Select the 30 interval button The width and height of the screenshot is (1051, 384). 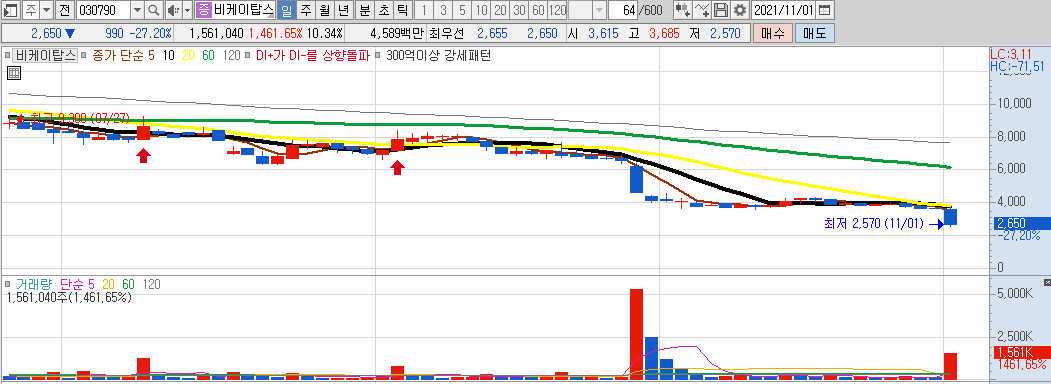tap(519, 10)
